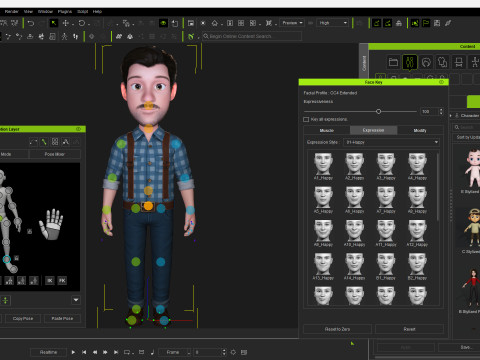480x360 pixels.
Task: Click the footsteps icon in second toolbar
Action: click(x=76, y=36)
